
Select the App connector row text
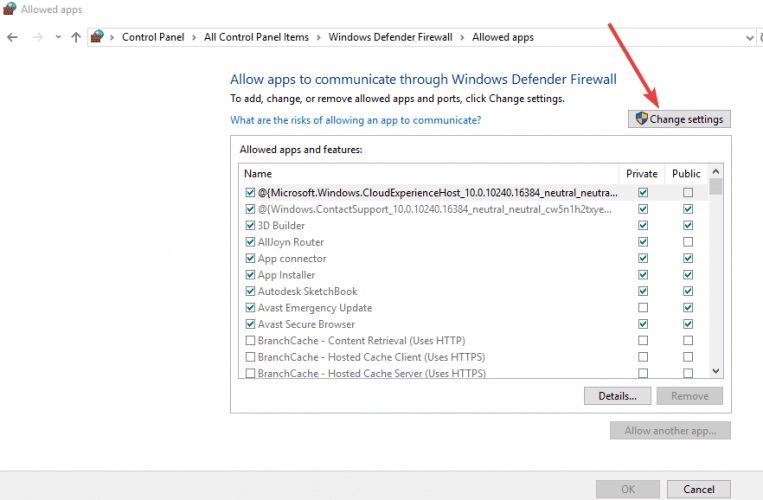tap(292, 259)
